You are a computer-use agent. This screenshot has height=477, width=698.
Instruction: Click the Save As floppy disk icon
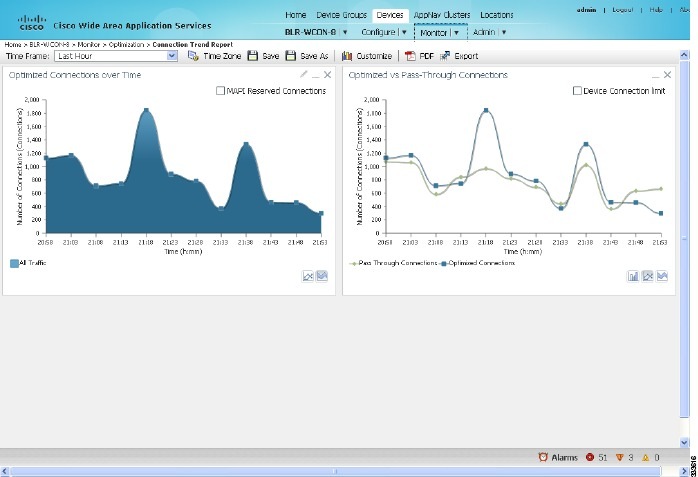[x=291, y=56]
